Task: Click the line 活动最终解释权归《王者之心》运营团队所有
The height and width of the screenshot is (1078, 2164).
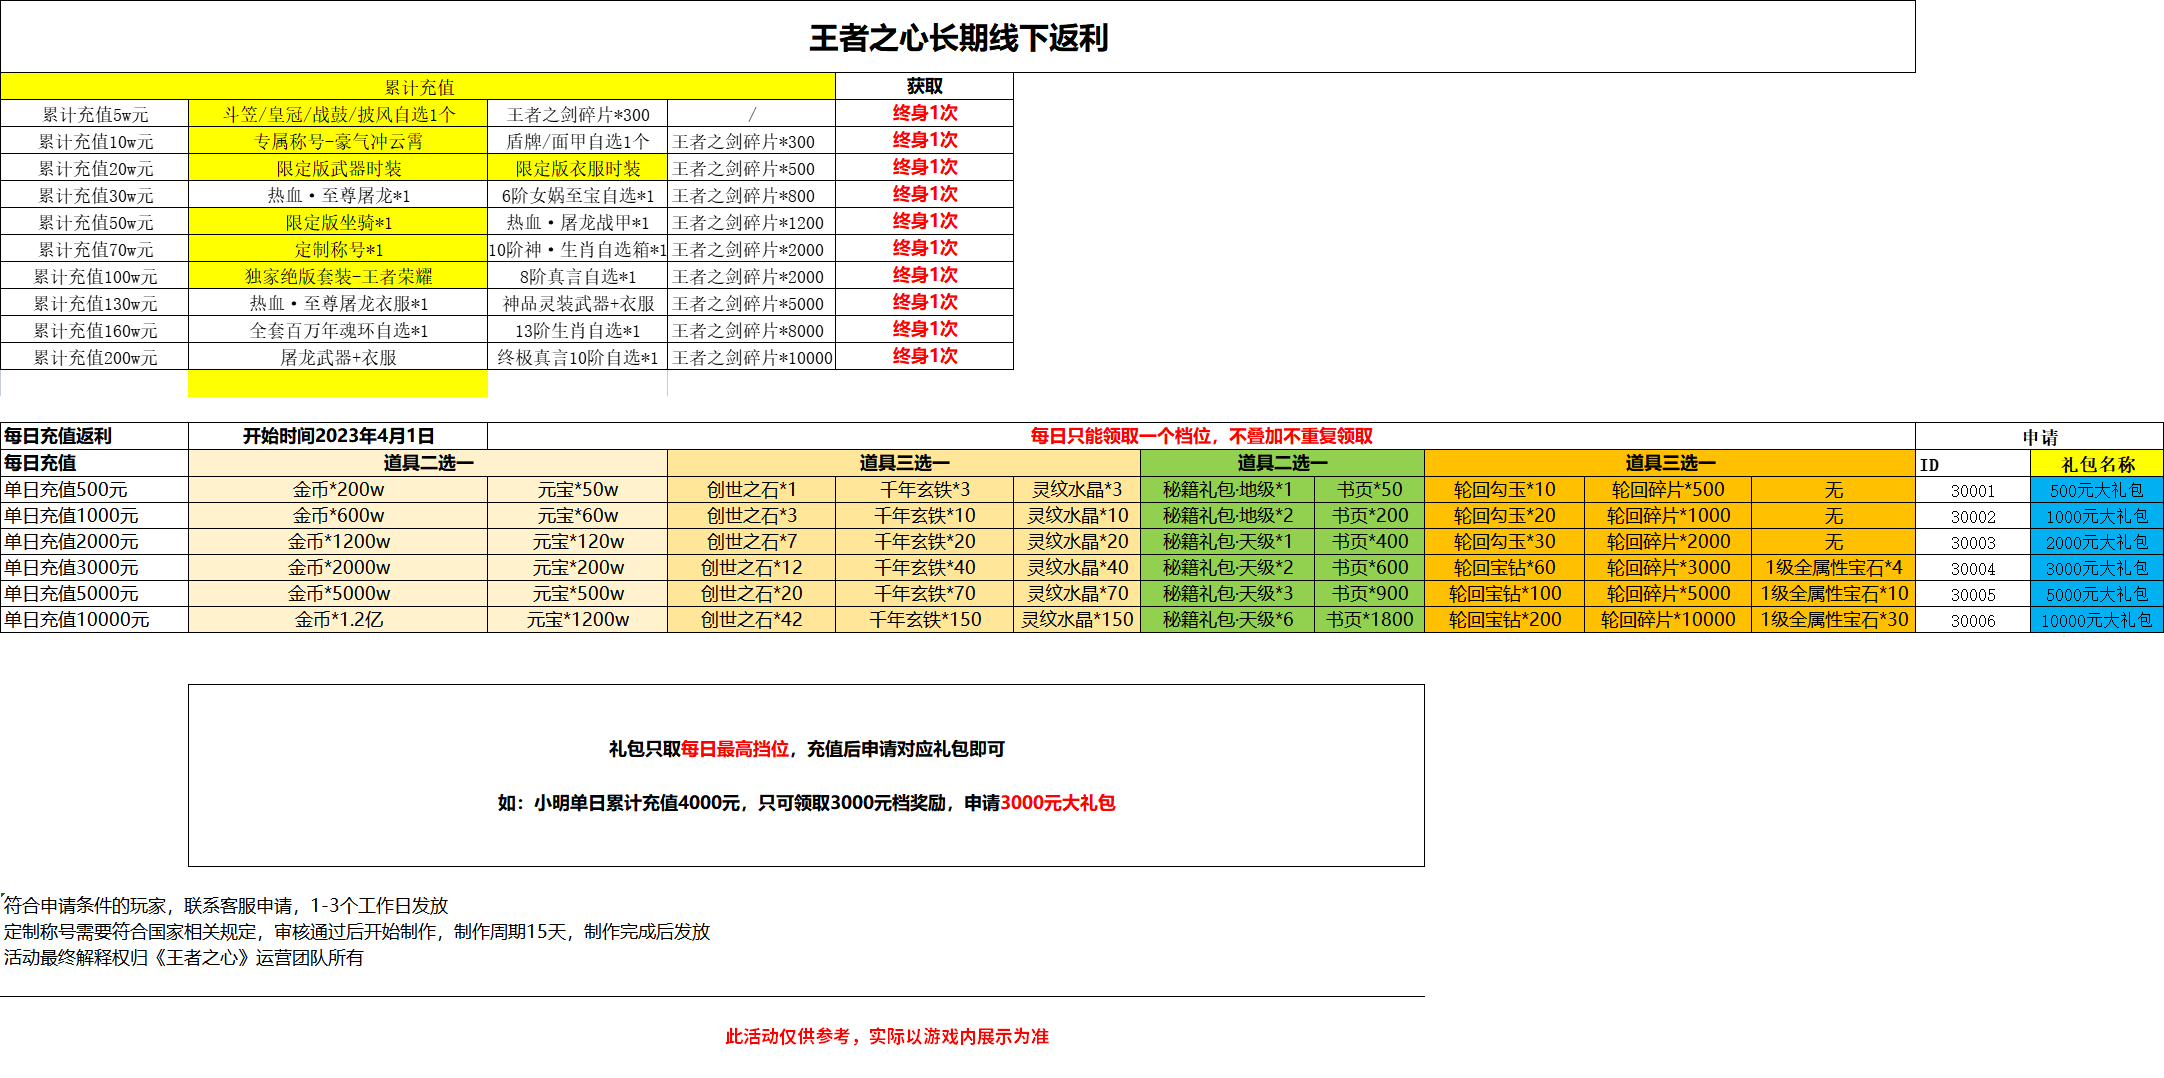Action: tap(184, 957)
